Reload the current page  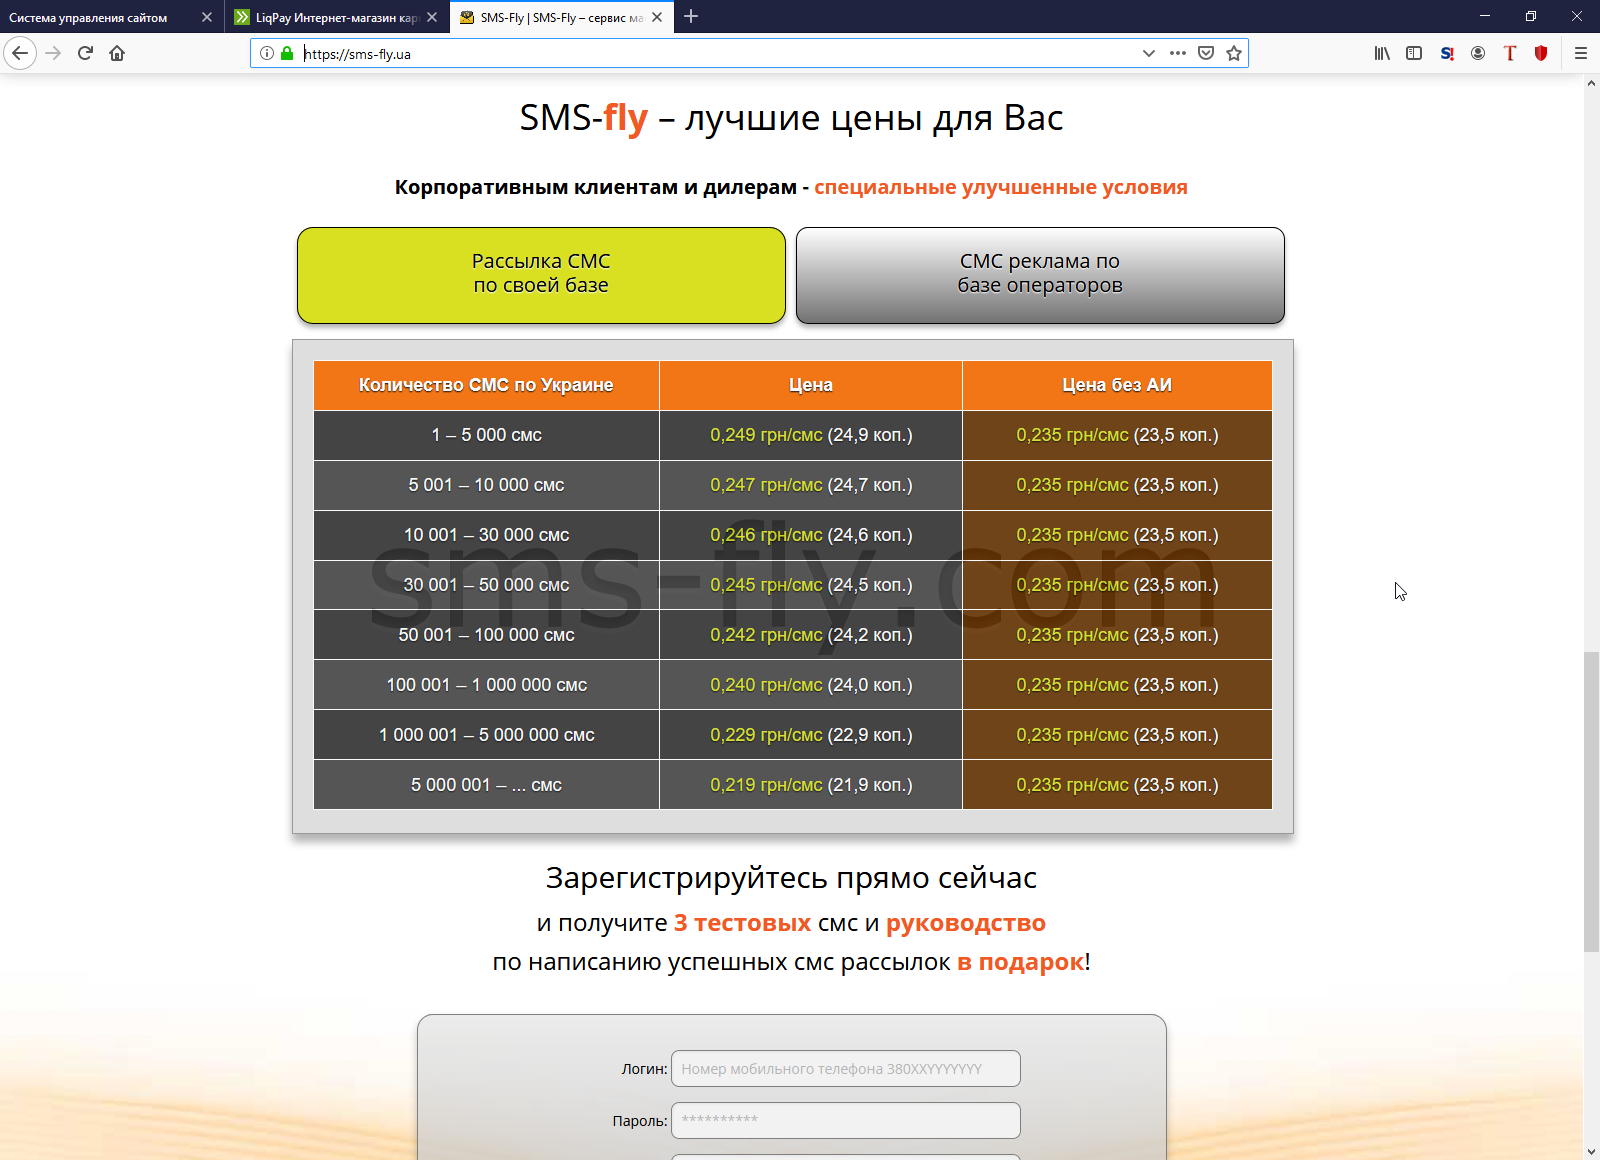point(85,53)
